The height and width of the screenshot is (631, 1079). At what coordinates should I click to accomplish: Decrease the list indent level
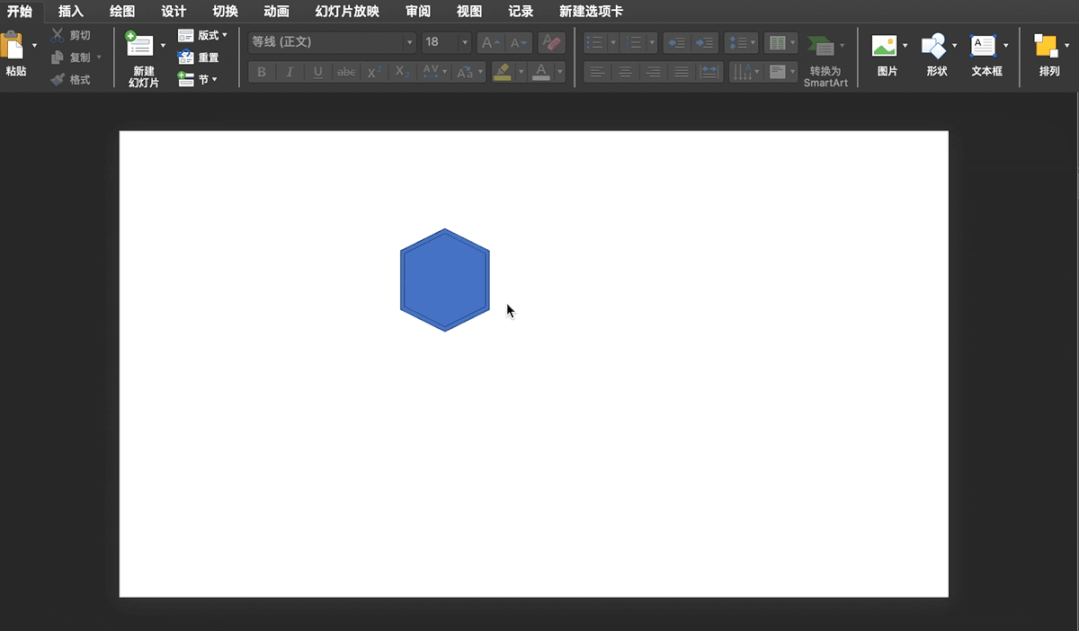[676, 43]
